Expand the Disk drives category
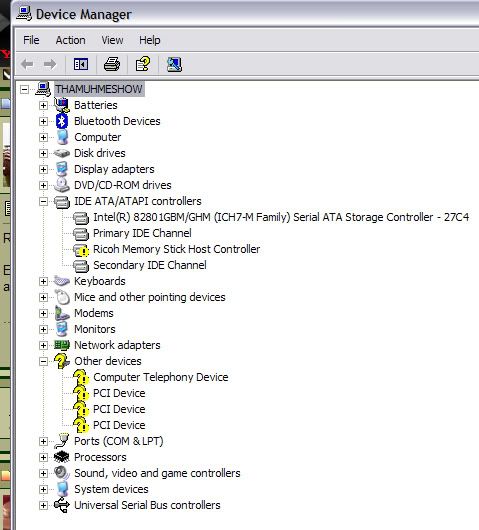Image resolution: width=479 pixels, height=530 pixels. coord(43,153)
